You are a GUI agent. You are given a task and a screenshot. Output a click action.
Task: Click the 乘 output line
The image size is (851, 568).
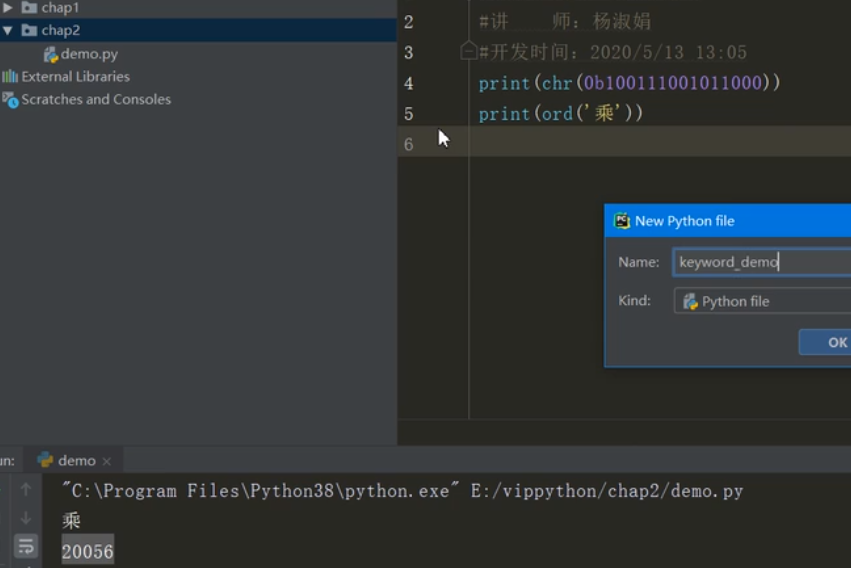pyautogui.click(x=71, y=521)
